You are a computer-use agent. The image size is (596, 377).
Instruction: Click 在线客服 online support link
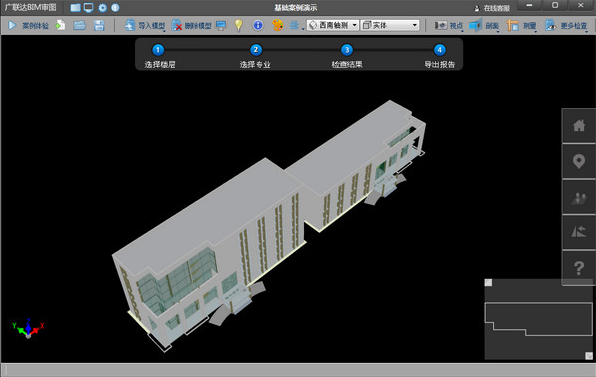pos(492,8)
